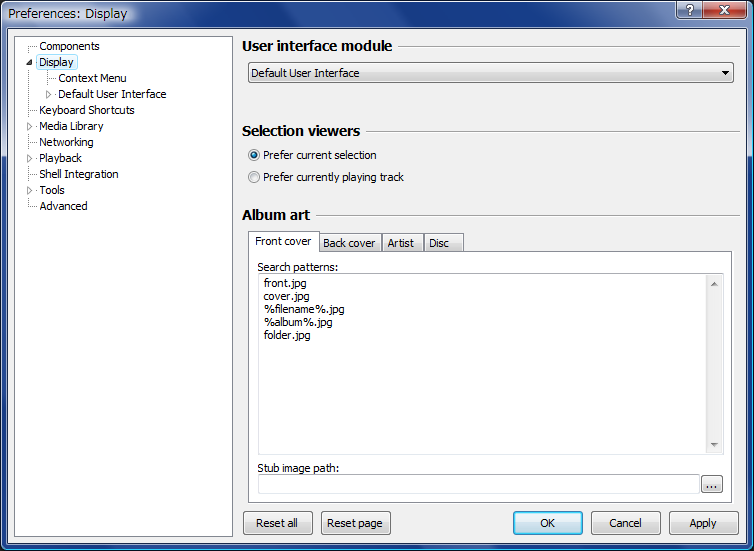
Task: Expand the Media Library node
Action: coord(29,126)
